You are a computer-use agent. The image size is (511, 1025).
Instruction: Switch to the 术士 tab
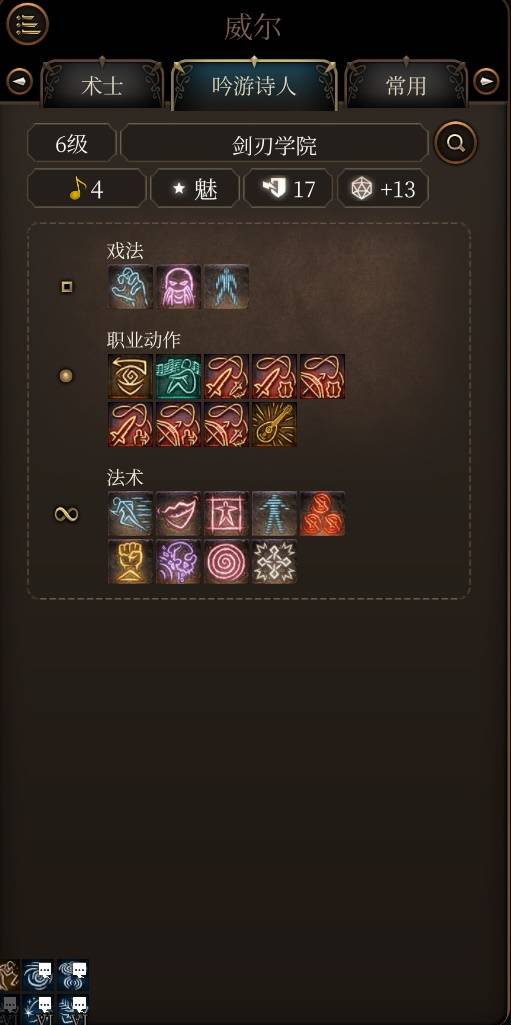pyautogui.click(x=102, y=84)
